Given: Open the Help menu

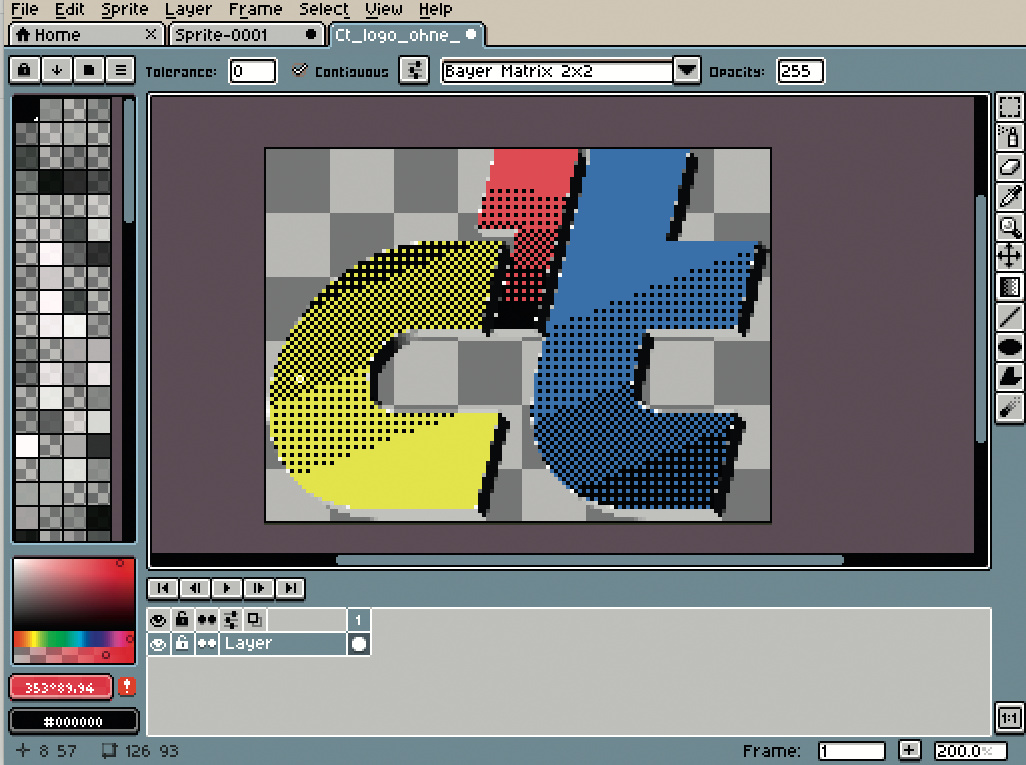Looking at the screenshot, I should 435,9.
